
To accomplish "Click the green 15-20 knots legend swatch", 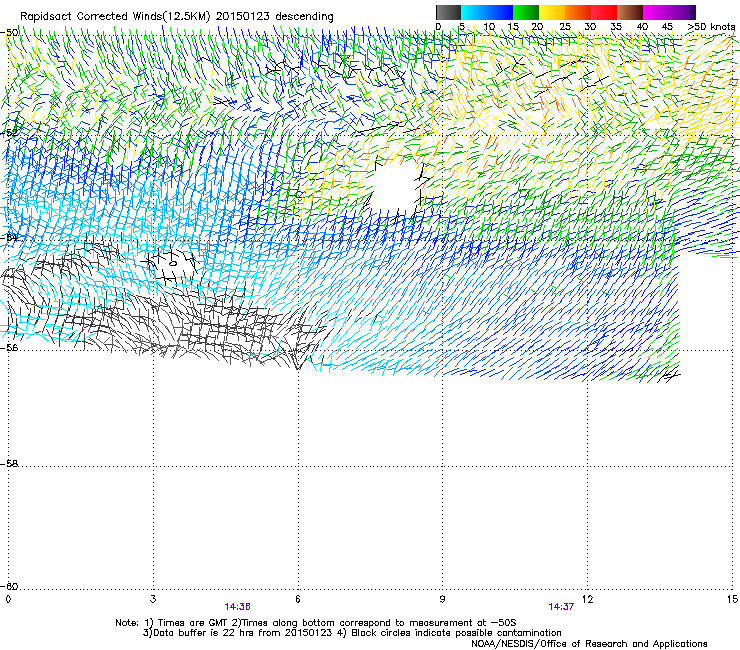I will [526, 12].
